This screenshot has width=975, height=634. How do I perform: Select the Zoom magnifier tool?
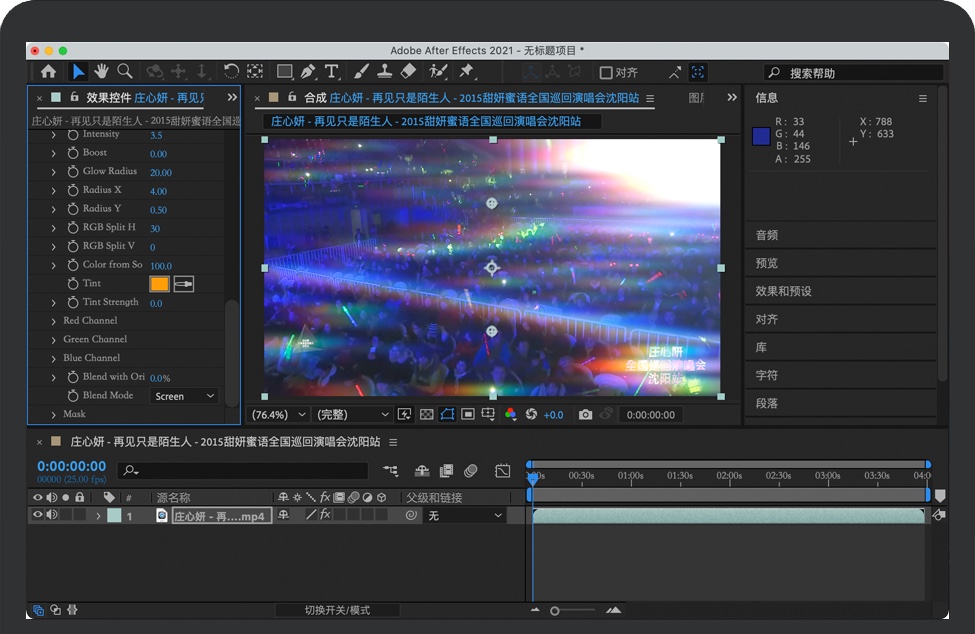tap(125, 71)
